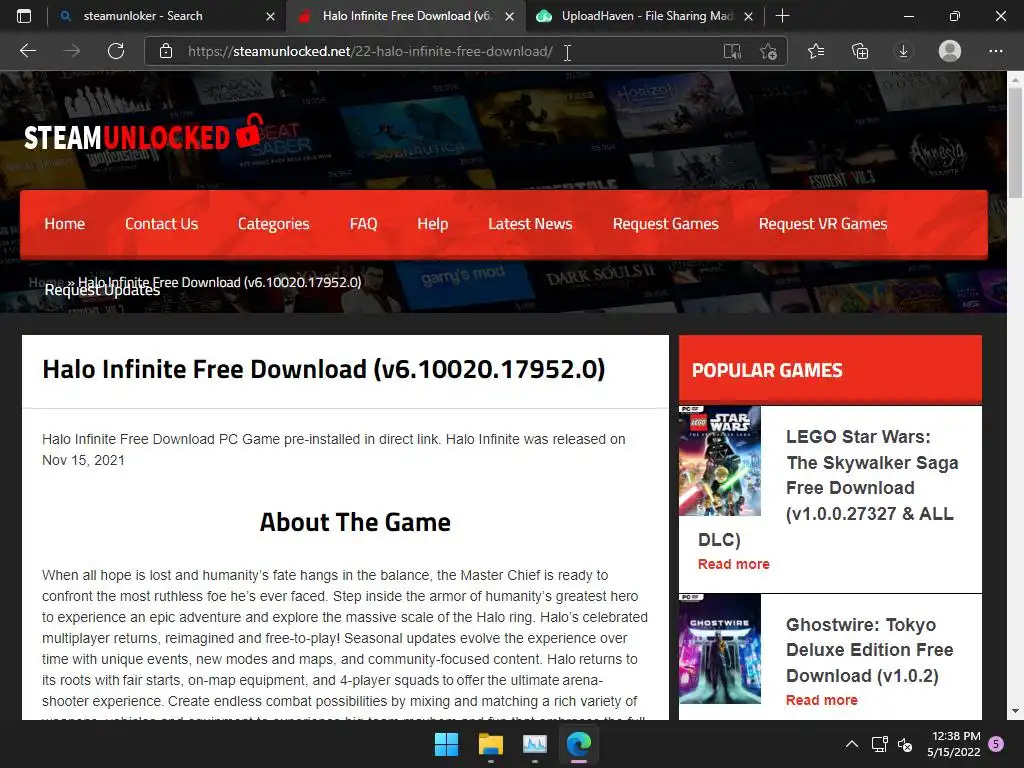Screen dimensions: 1024x768
Task: Open a new browser tab
Action: [x=782, y=16]
